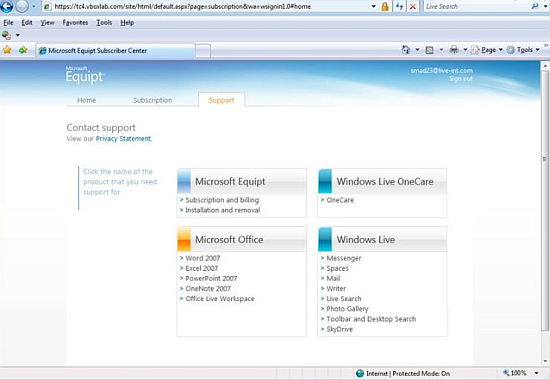Click the red Stop loading icon
Viewport: 550px width, 380px height.
point(413,6)
